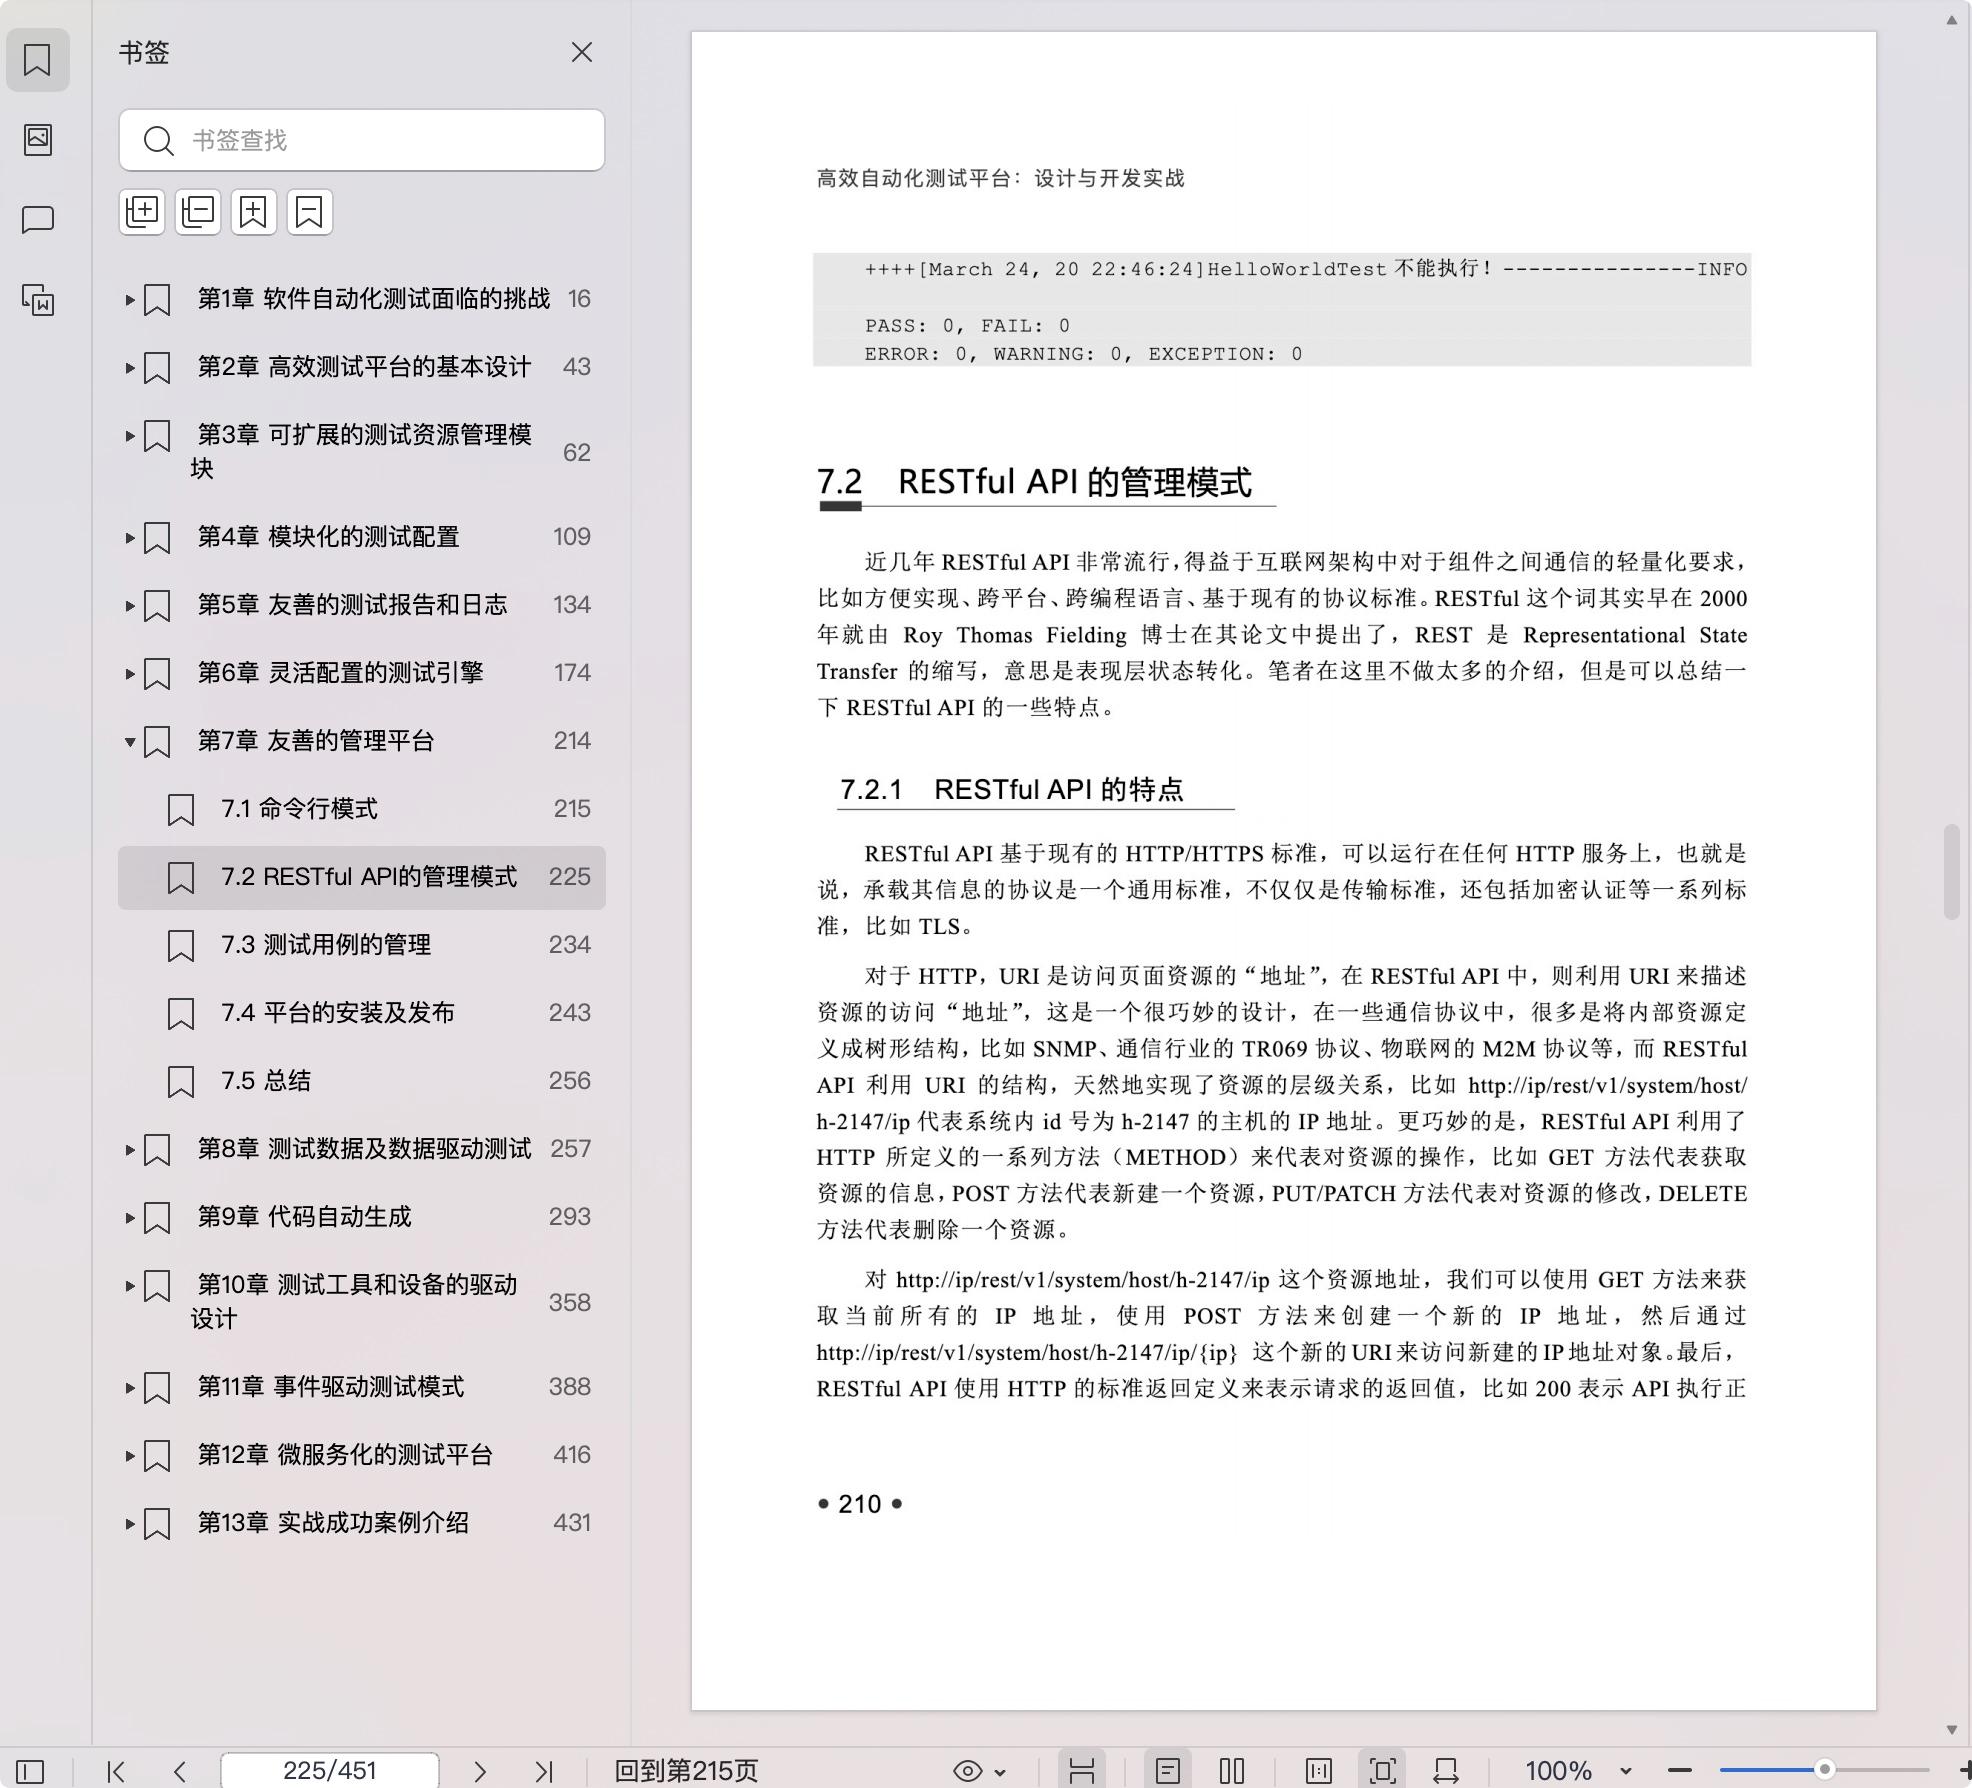Expand Chapter 2 bookmark tree
Image resolution: width=1972 pixels, height=1788 pixels.
click(x=129, y=367)
